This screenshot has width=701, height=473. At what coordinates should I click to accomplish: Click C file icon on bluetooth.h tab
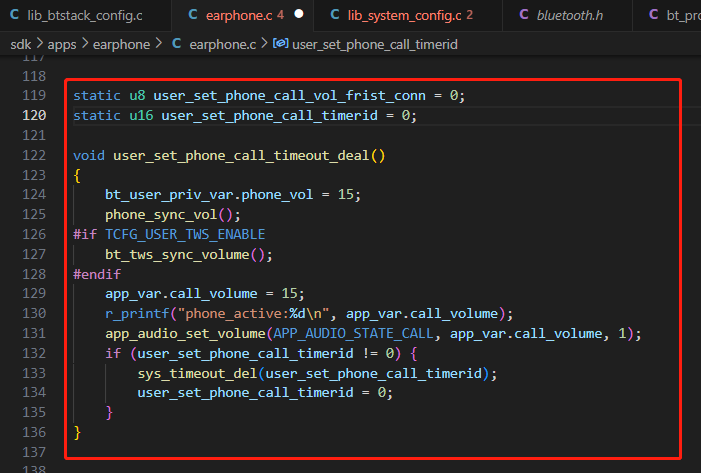(524, 15)
